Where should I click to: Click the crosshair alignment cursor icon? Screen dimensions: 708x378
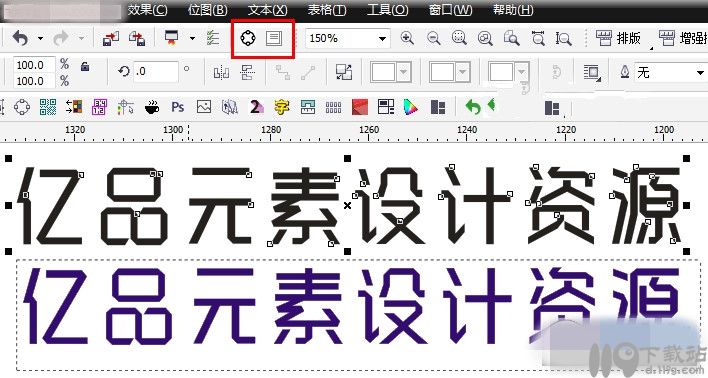pos(126,107)
